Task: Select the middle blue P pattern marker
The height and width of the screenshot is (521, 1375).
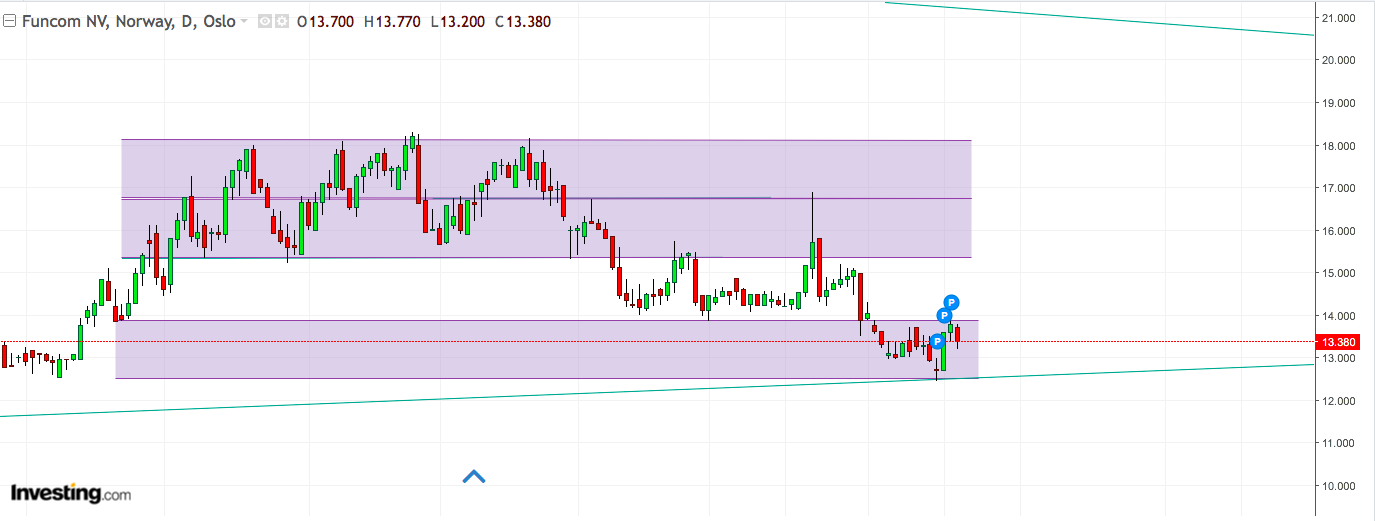Action: click(x=944, y=316)
